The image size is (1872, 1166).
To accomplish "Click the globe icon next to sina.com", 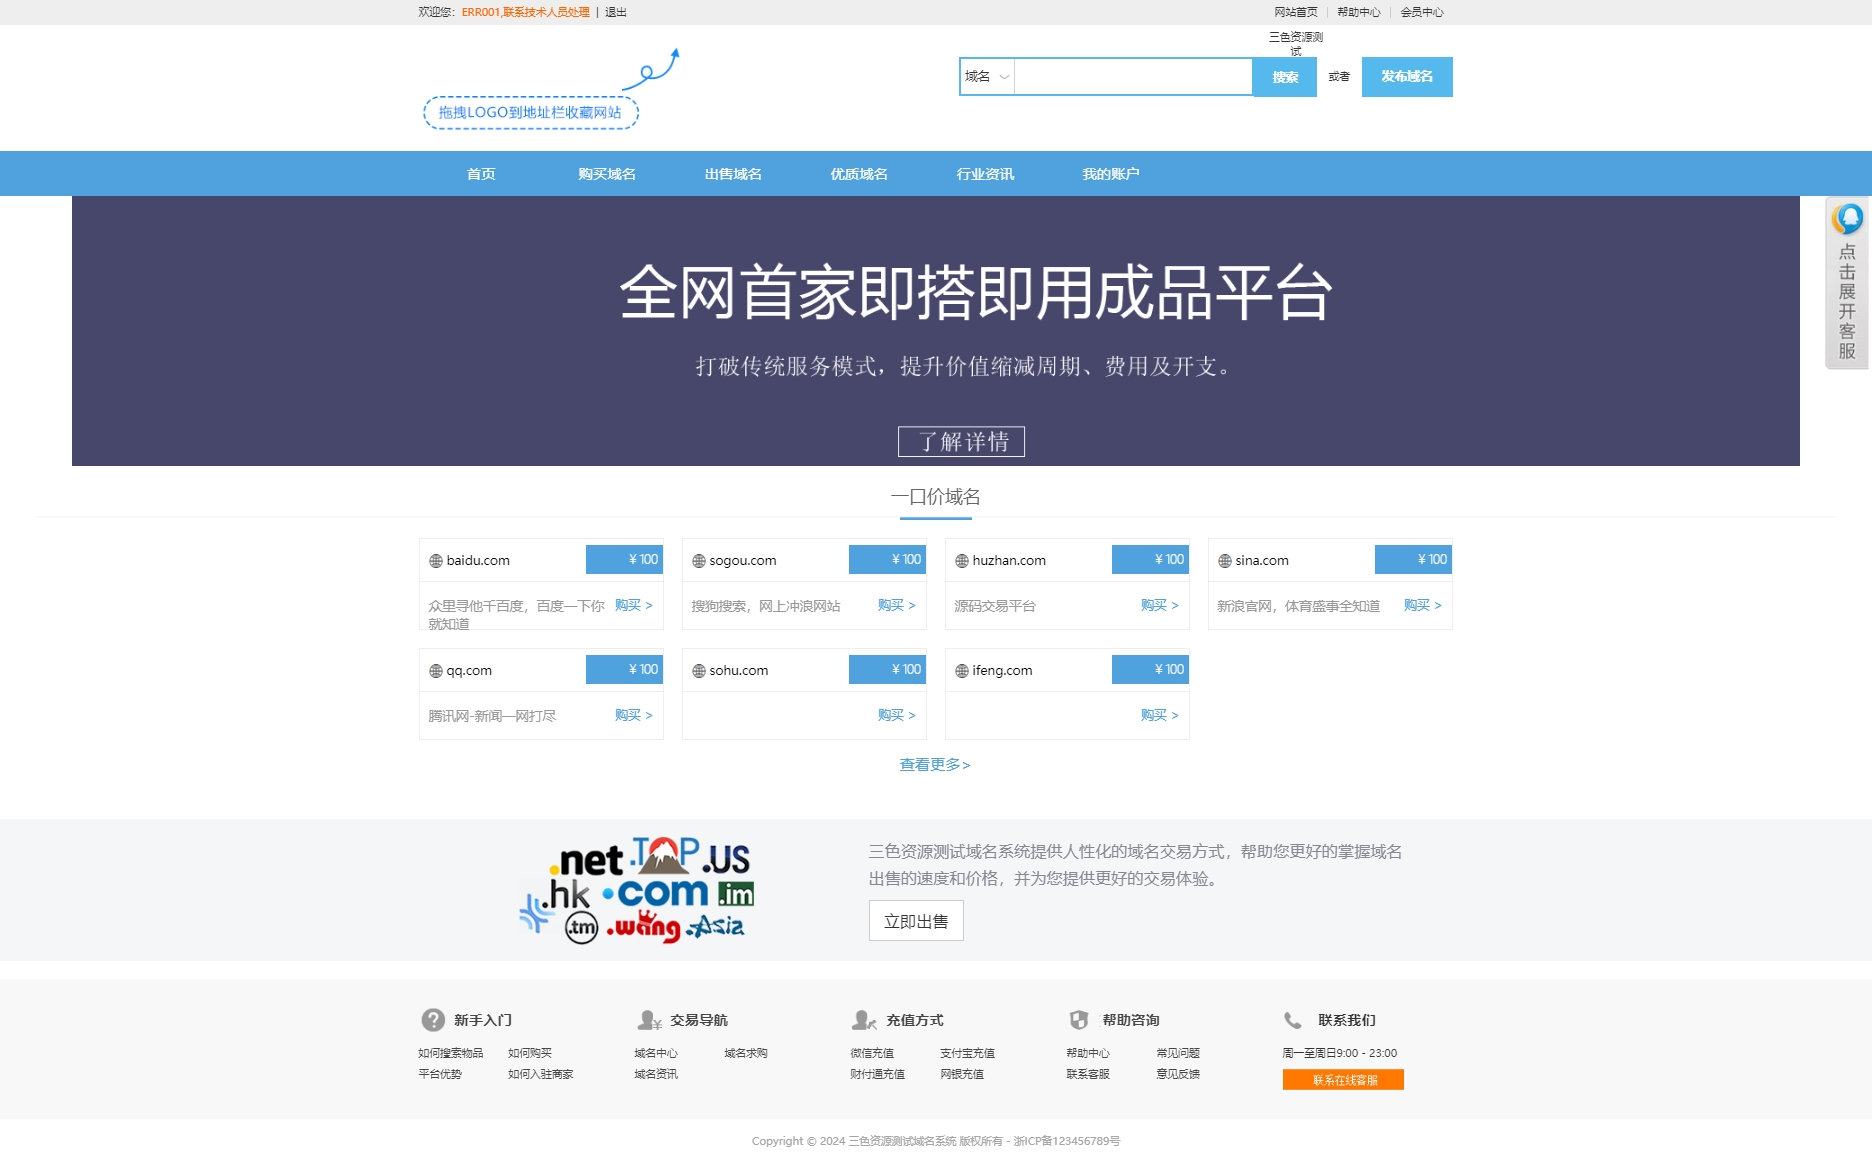I will click(1223, 560).
